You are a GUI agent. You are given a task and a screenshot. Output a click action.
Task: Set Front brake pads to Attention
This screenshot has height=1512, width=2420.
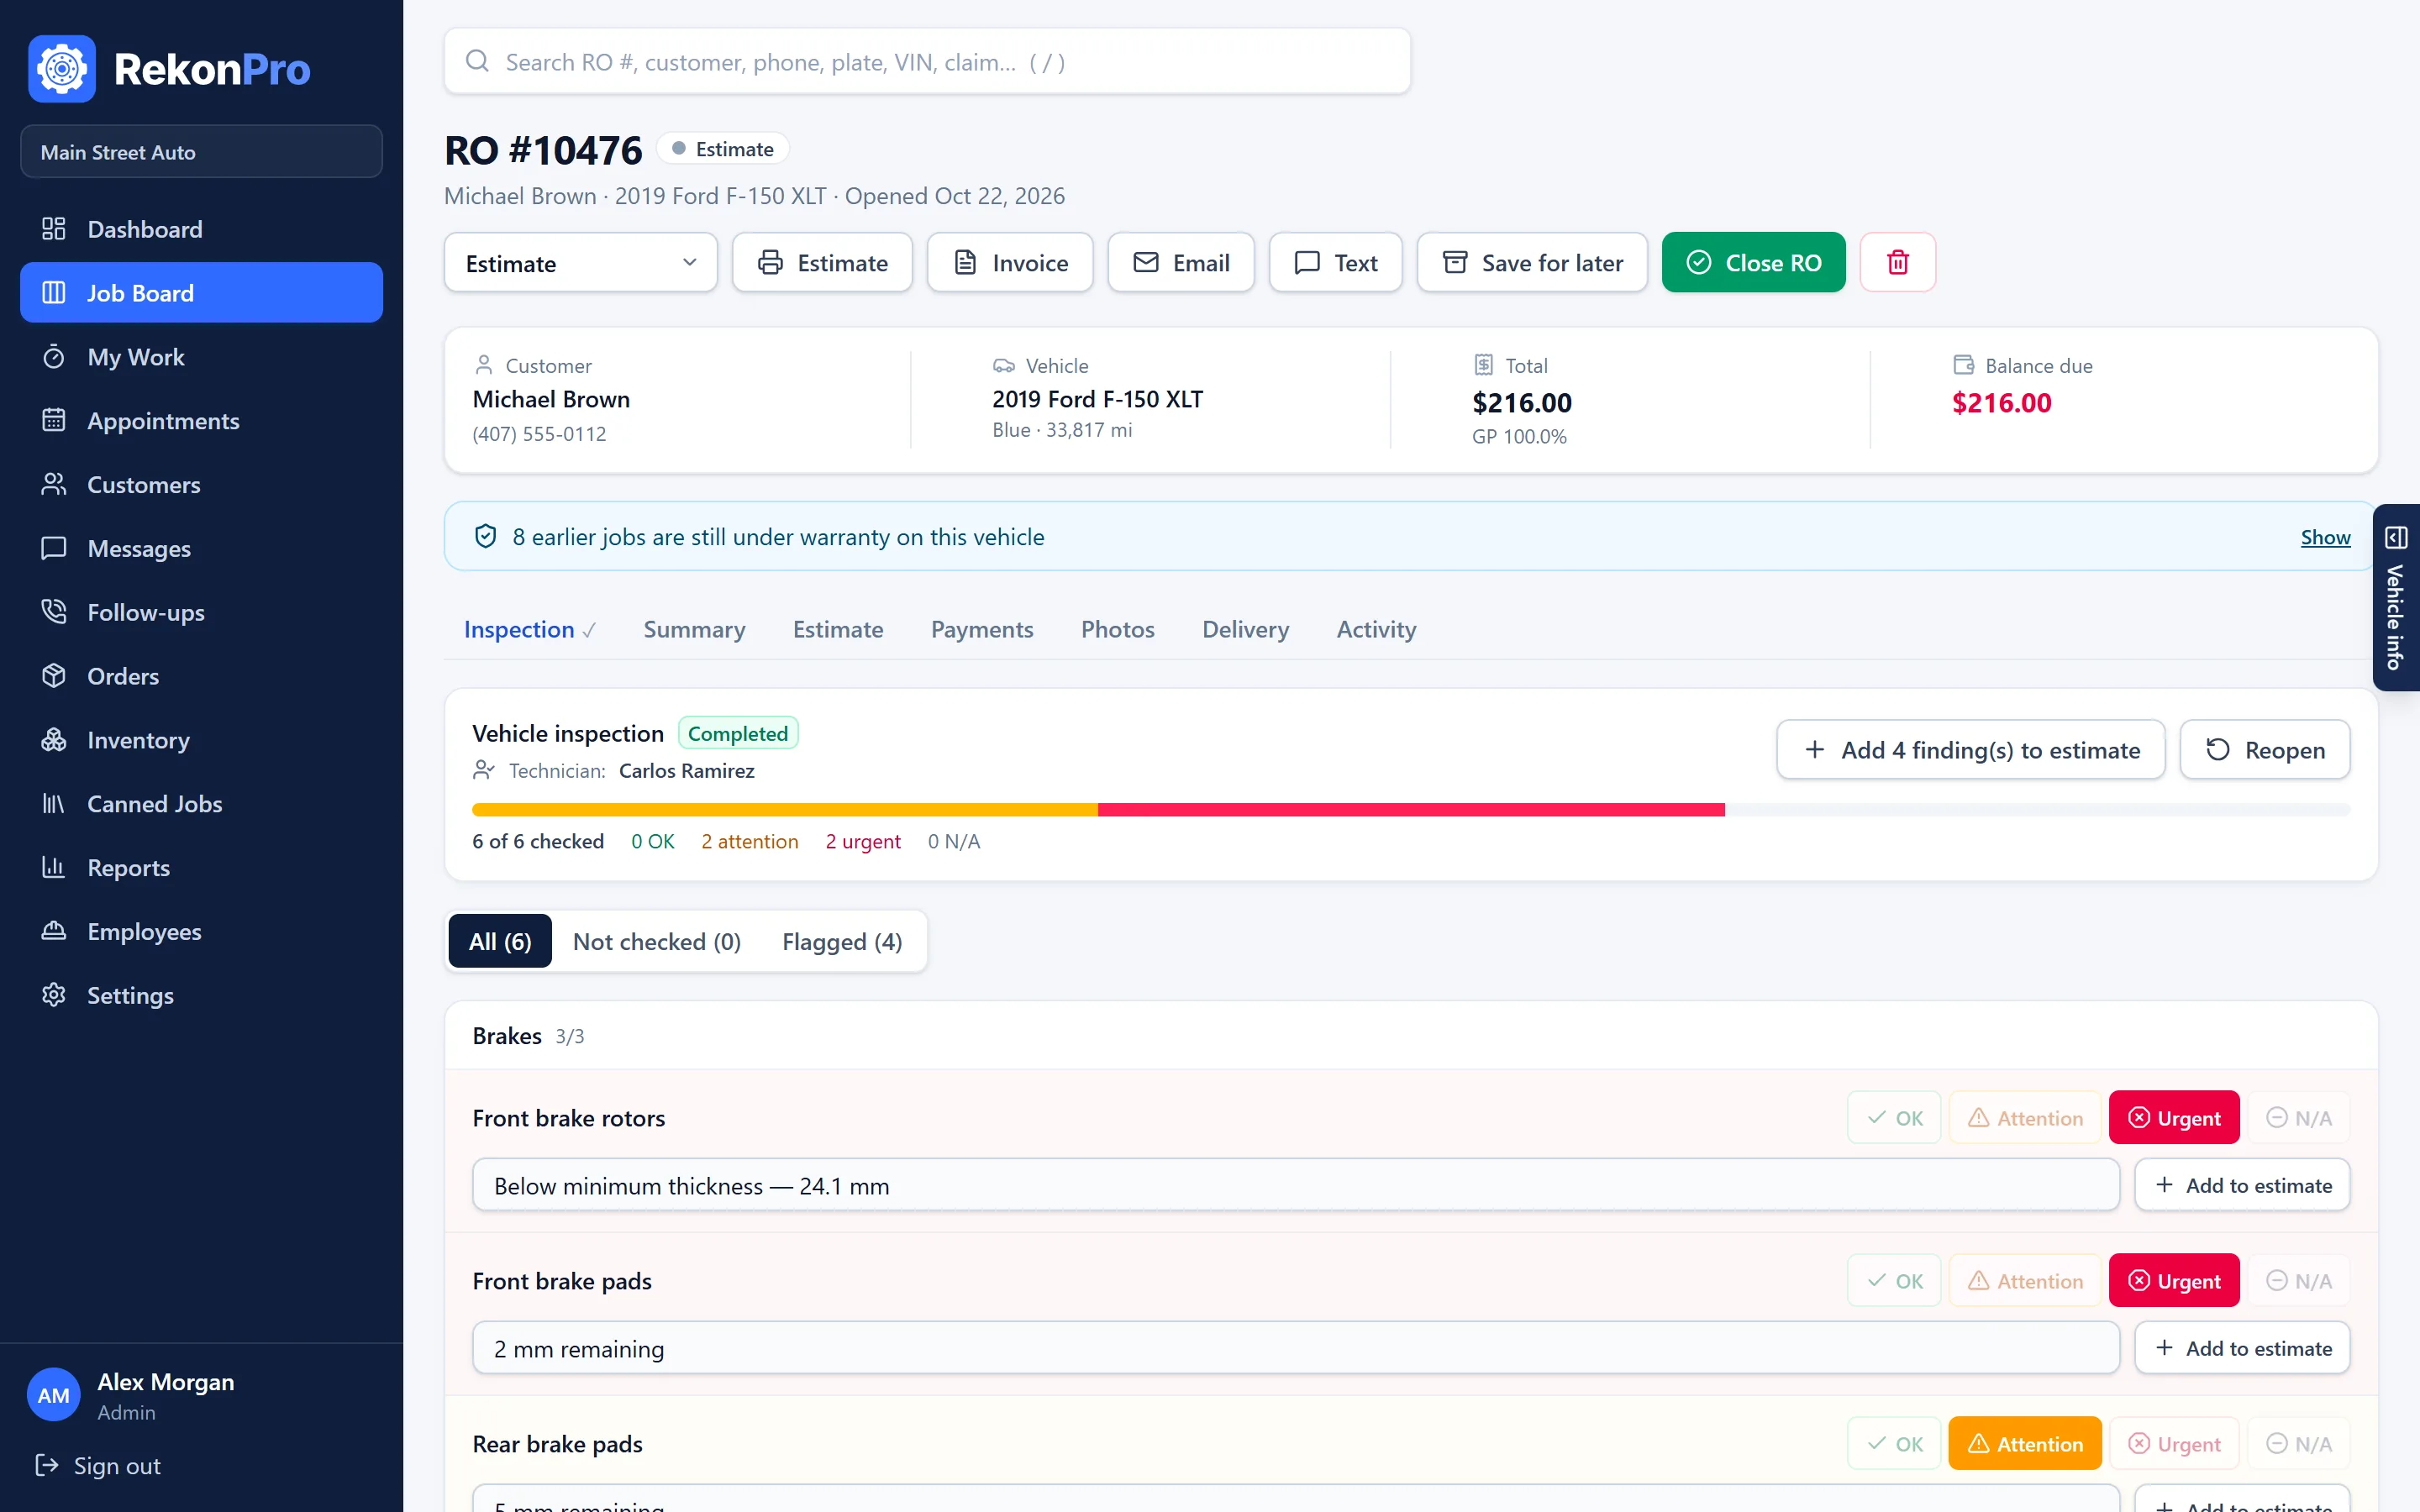click(x=2025, y=1281)
